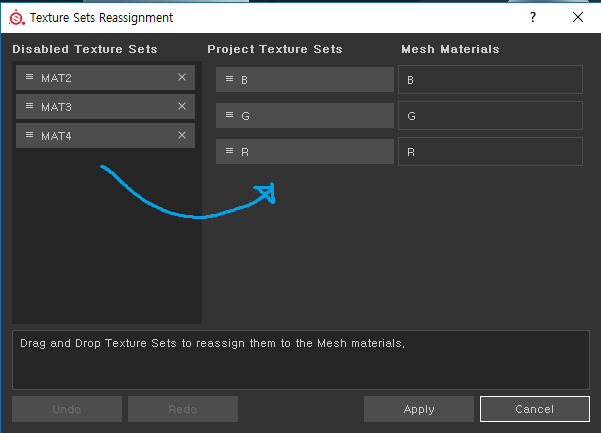Select project texture set R
The height and width of the screenshot is (433, 601).
[x=305, y=151]
